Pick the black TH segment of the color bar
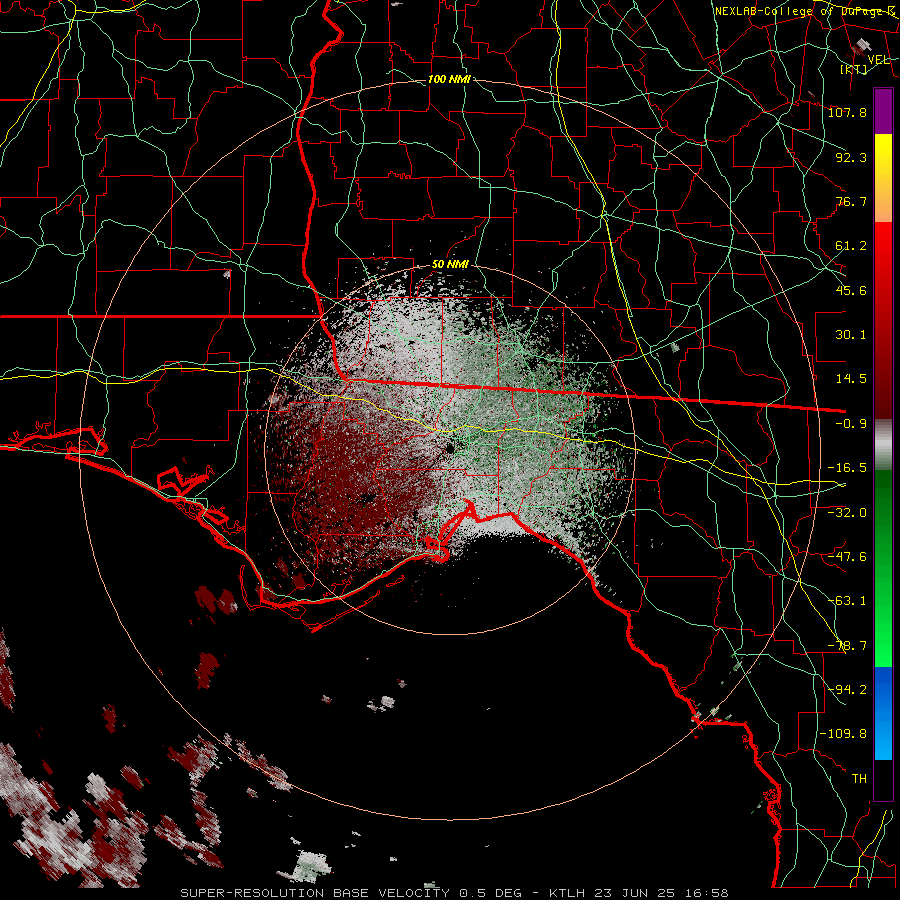The height and width of the screenshot is (900, 900). 883,780
